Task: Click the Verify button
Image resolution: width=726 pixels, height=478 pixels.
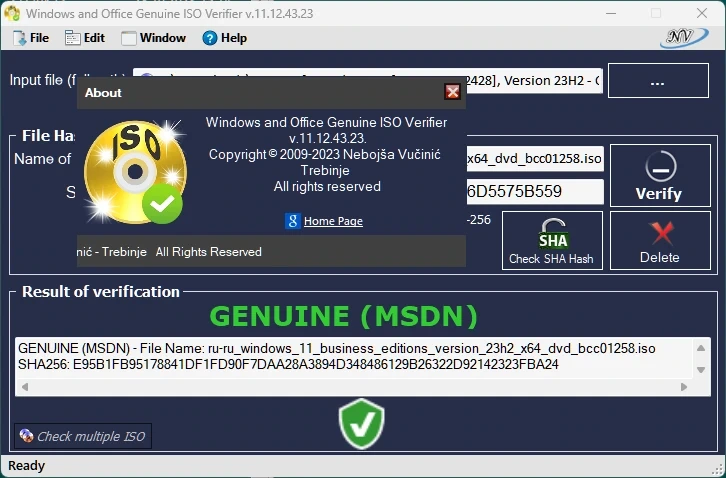Action: pyautogui.click(x=660, y=176)
